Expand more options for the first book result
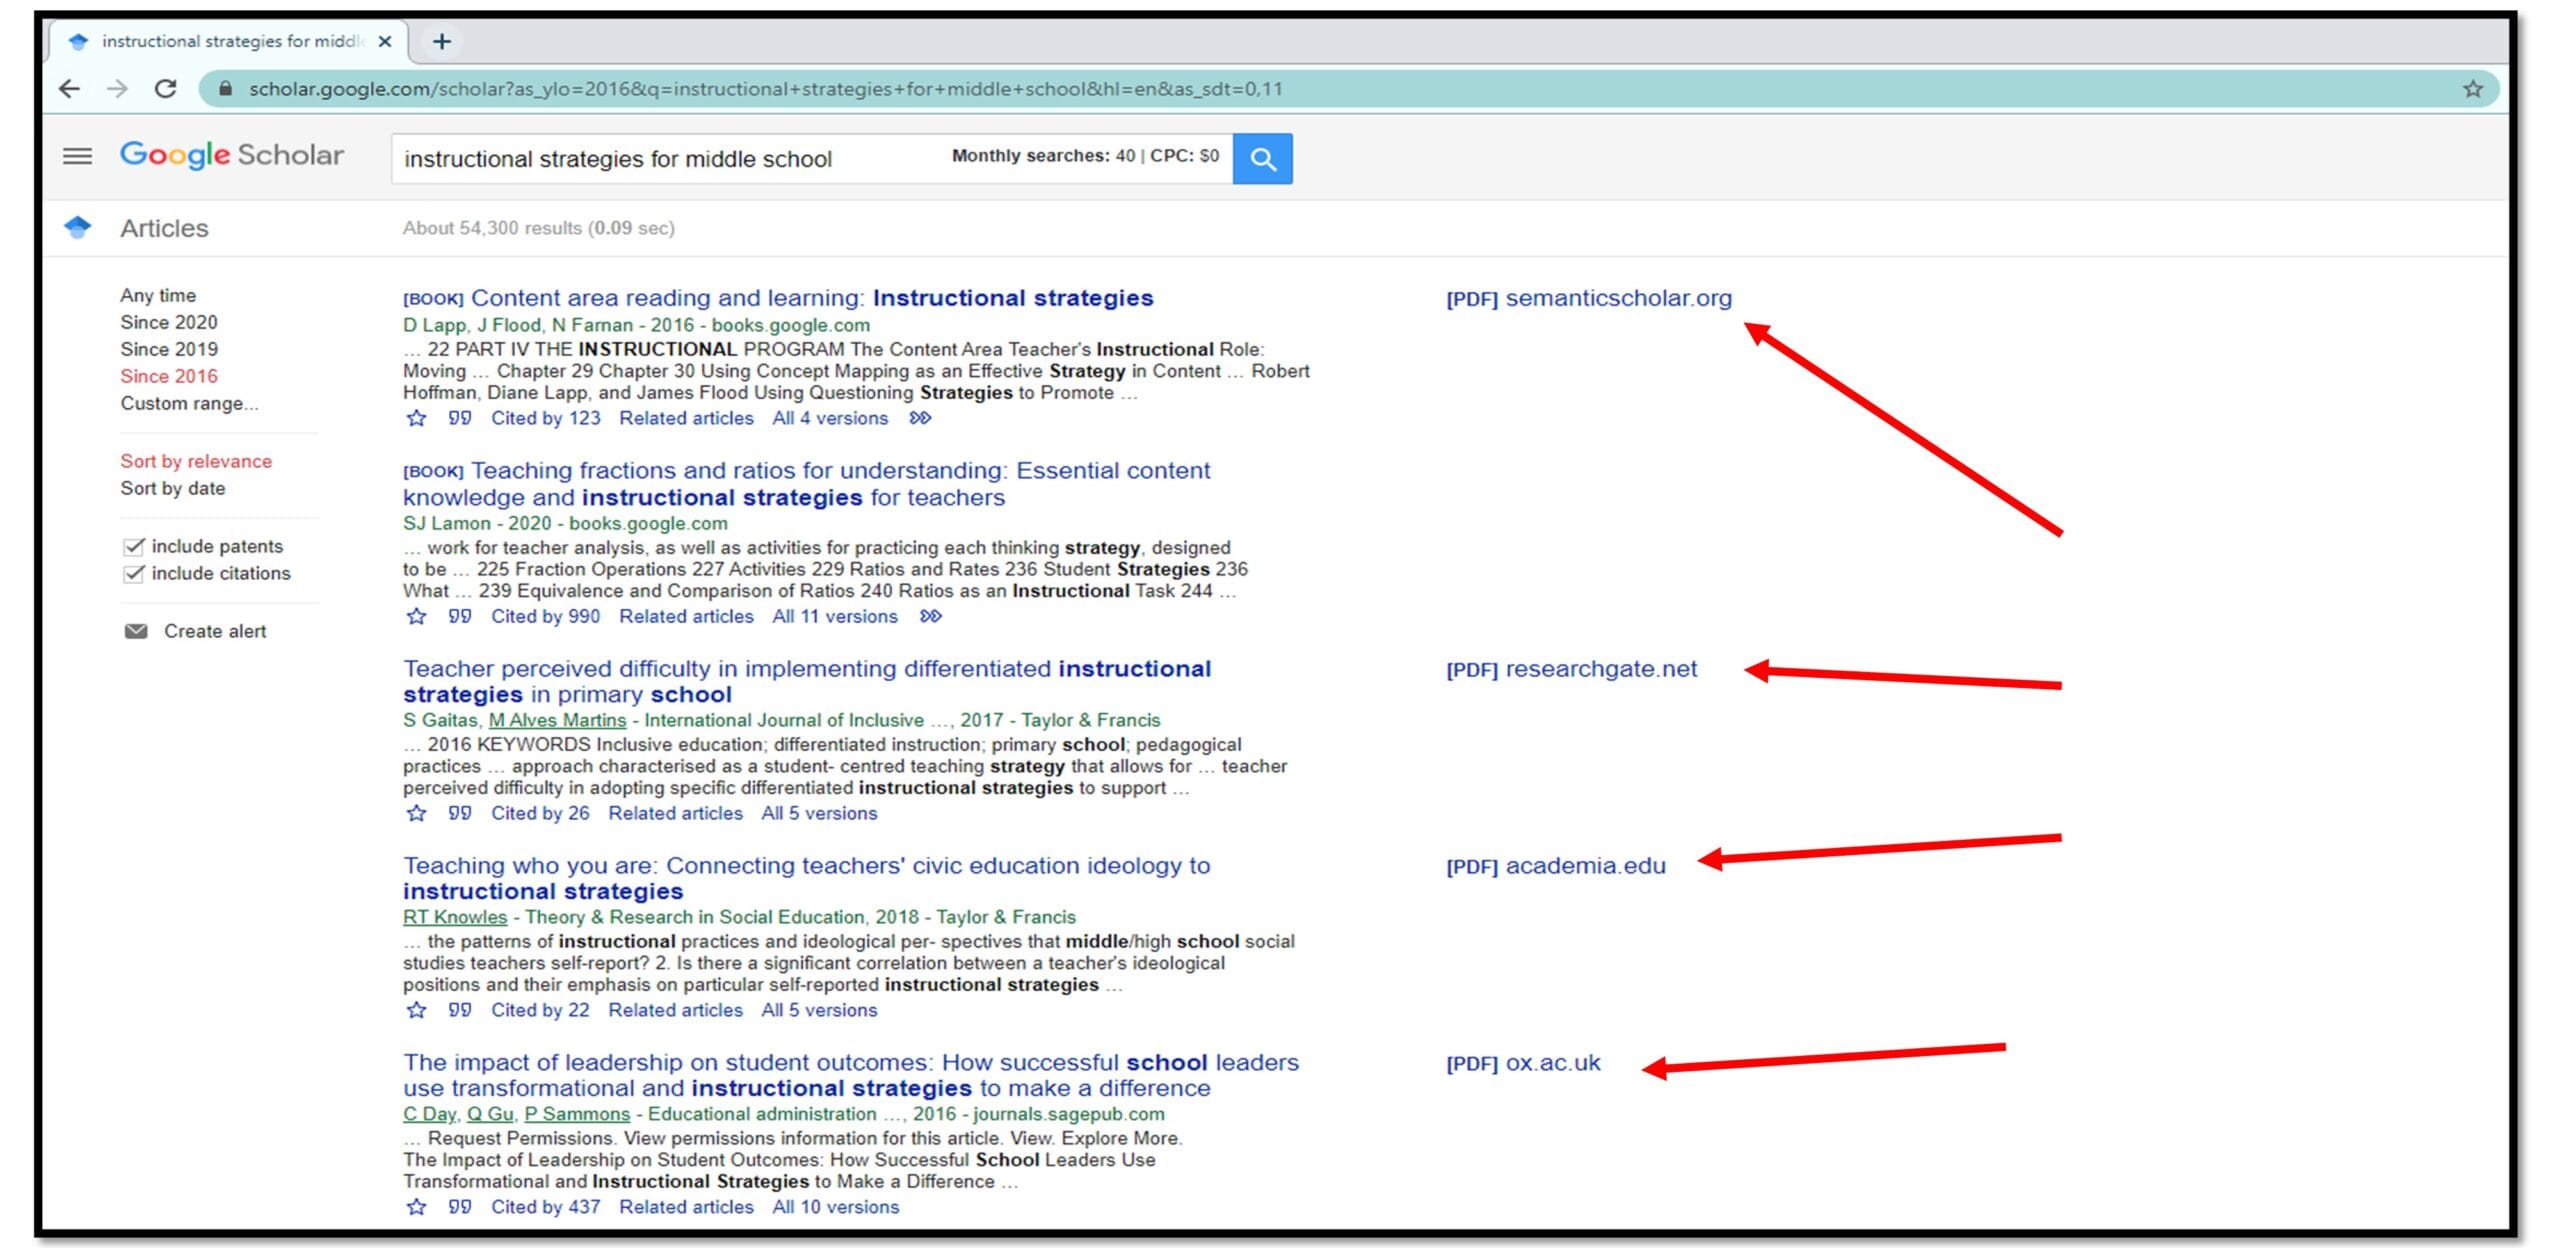 920,419
